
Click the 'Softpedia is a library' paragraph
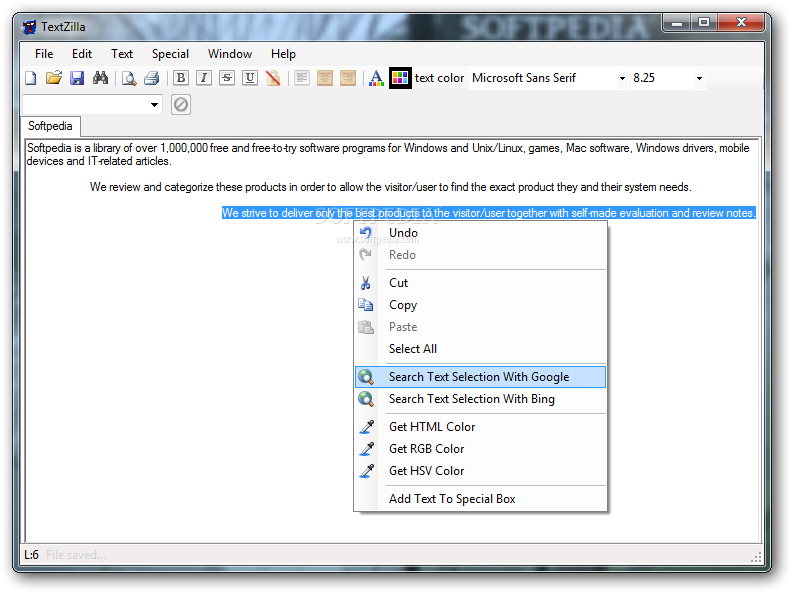(x=387, y=155)
